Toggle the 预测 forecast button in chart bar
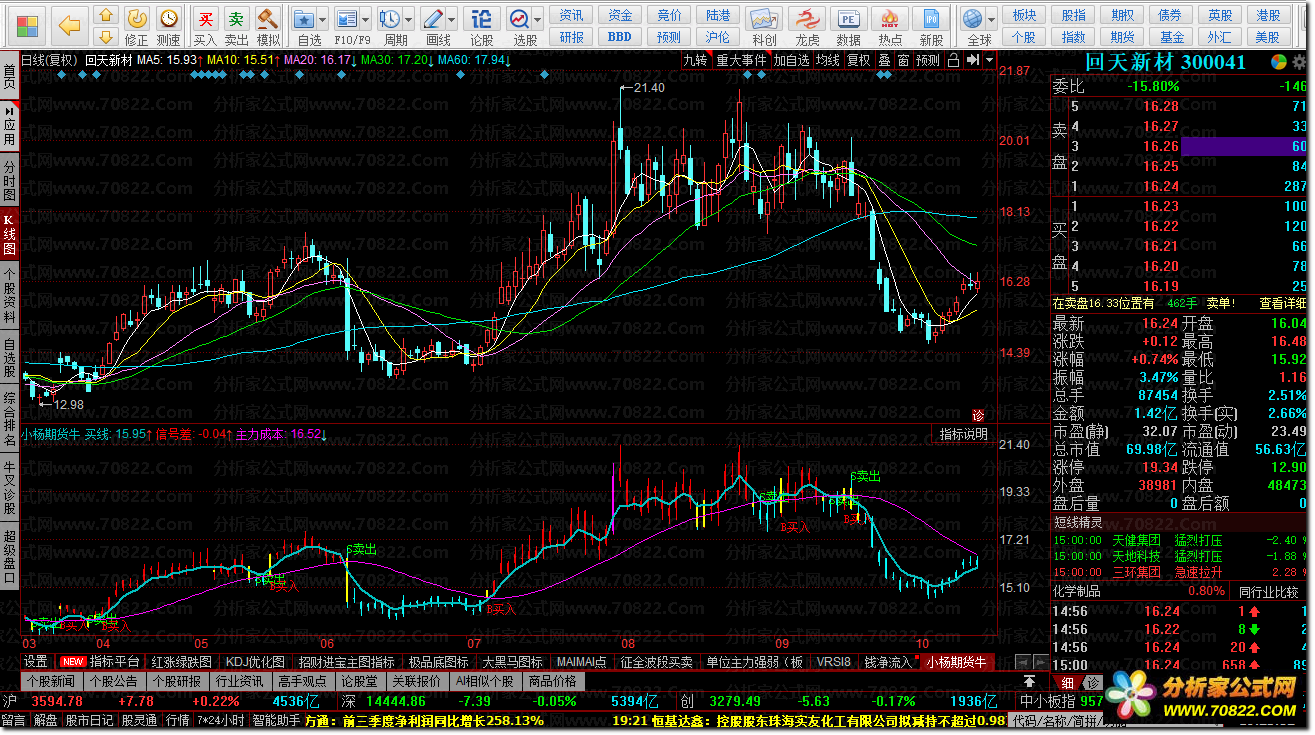The width and height of the screenshot is (1315, 735). tap(928, 60)
